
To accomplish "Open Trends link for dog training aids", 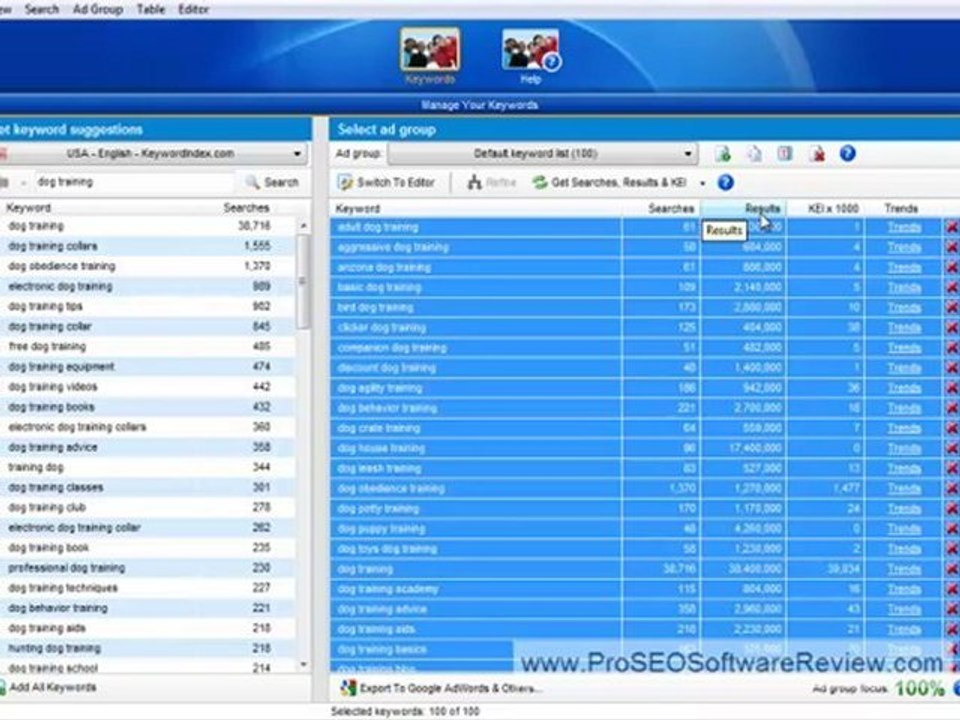I will pyautogui.click(x=904, y=629).
